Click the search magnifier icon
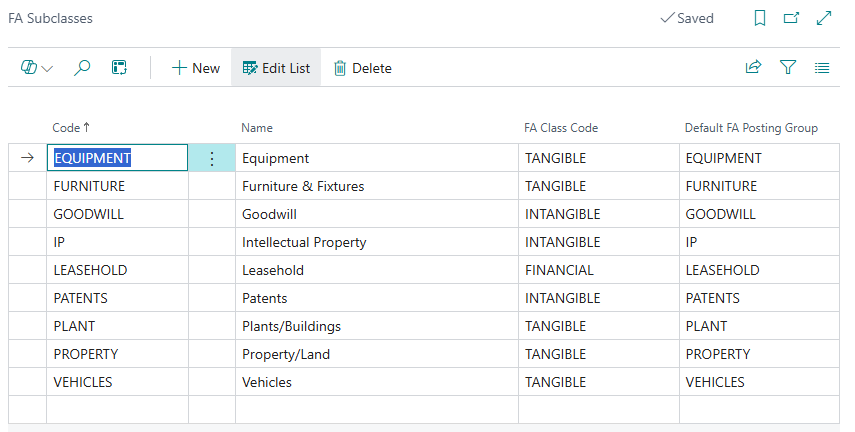 coord(82,68)
